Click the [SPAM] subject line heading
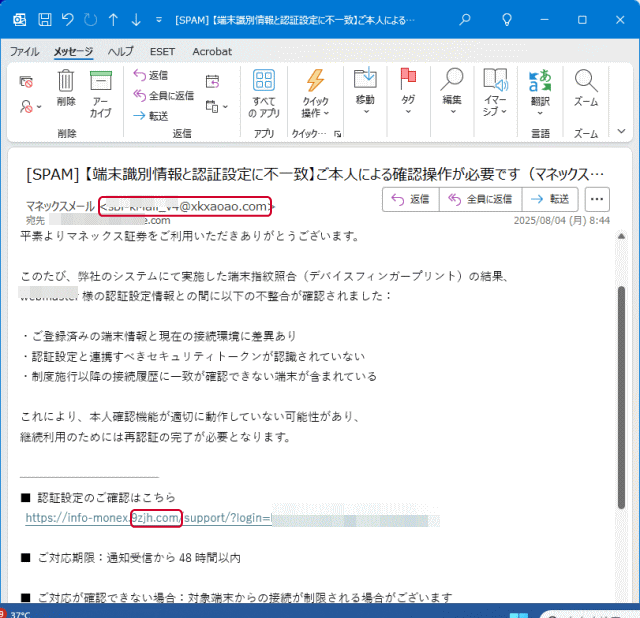 315,175
